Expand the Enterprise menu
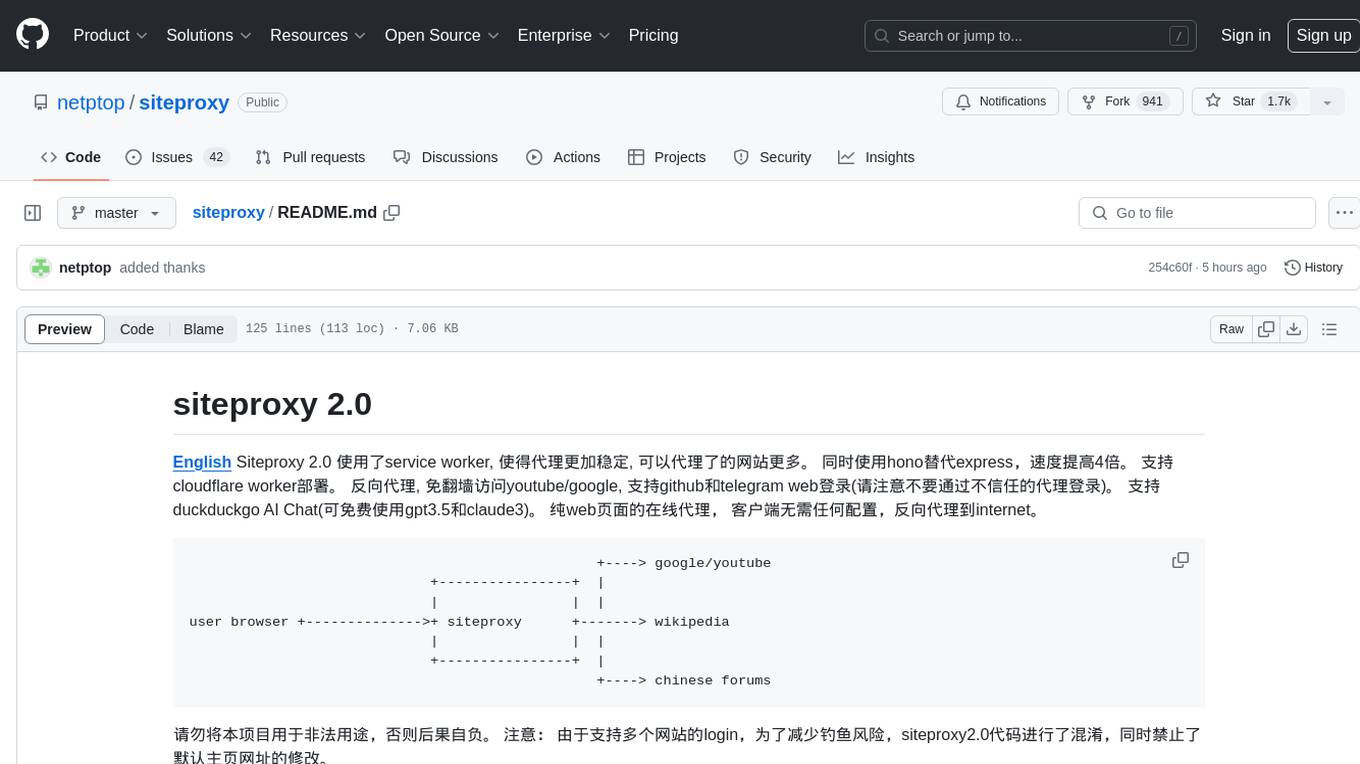 564,35
